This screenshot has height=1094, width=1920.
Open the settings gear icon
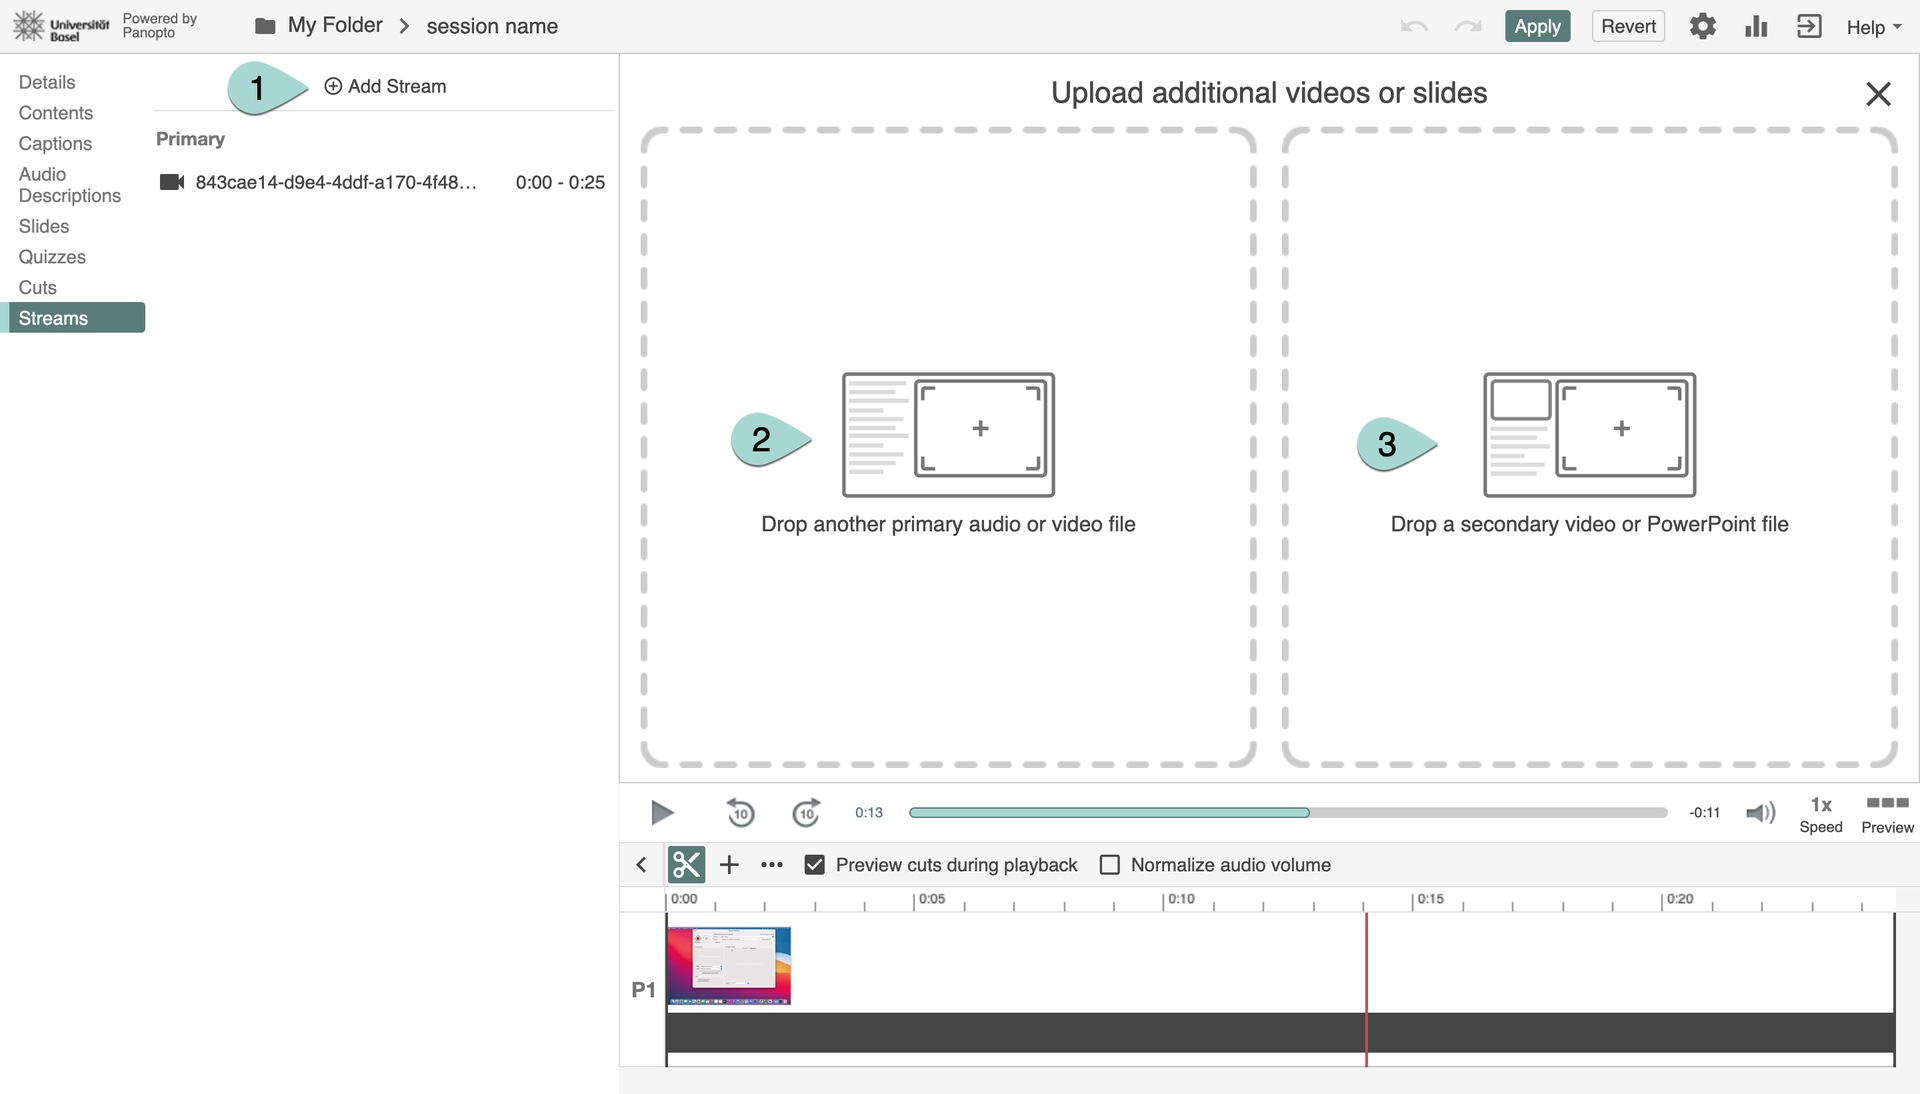click(x=1702, y=27)
